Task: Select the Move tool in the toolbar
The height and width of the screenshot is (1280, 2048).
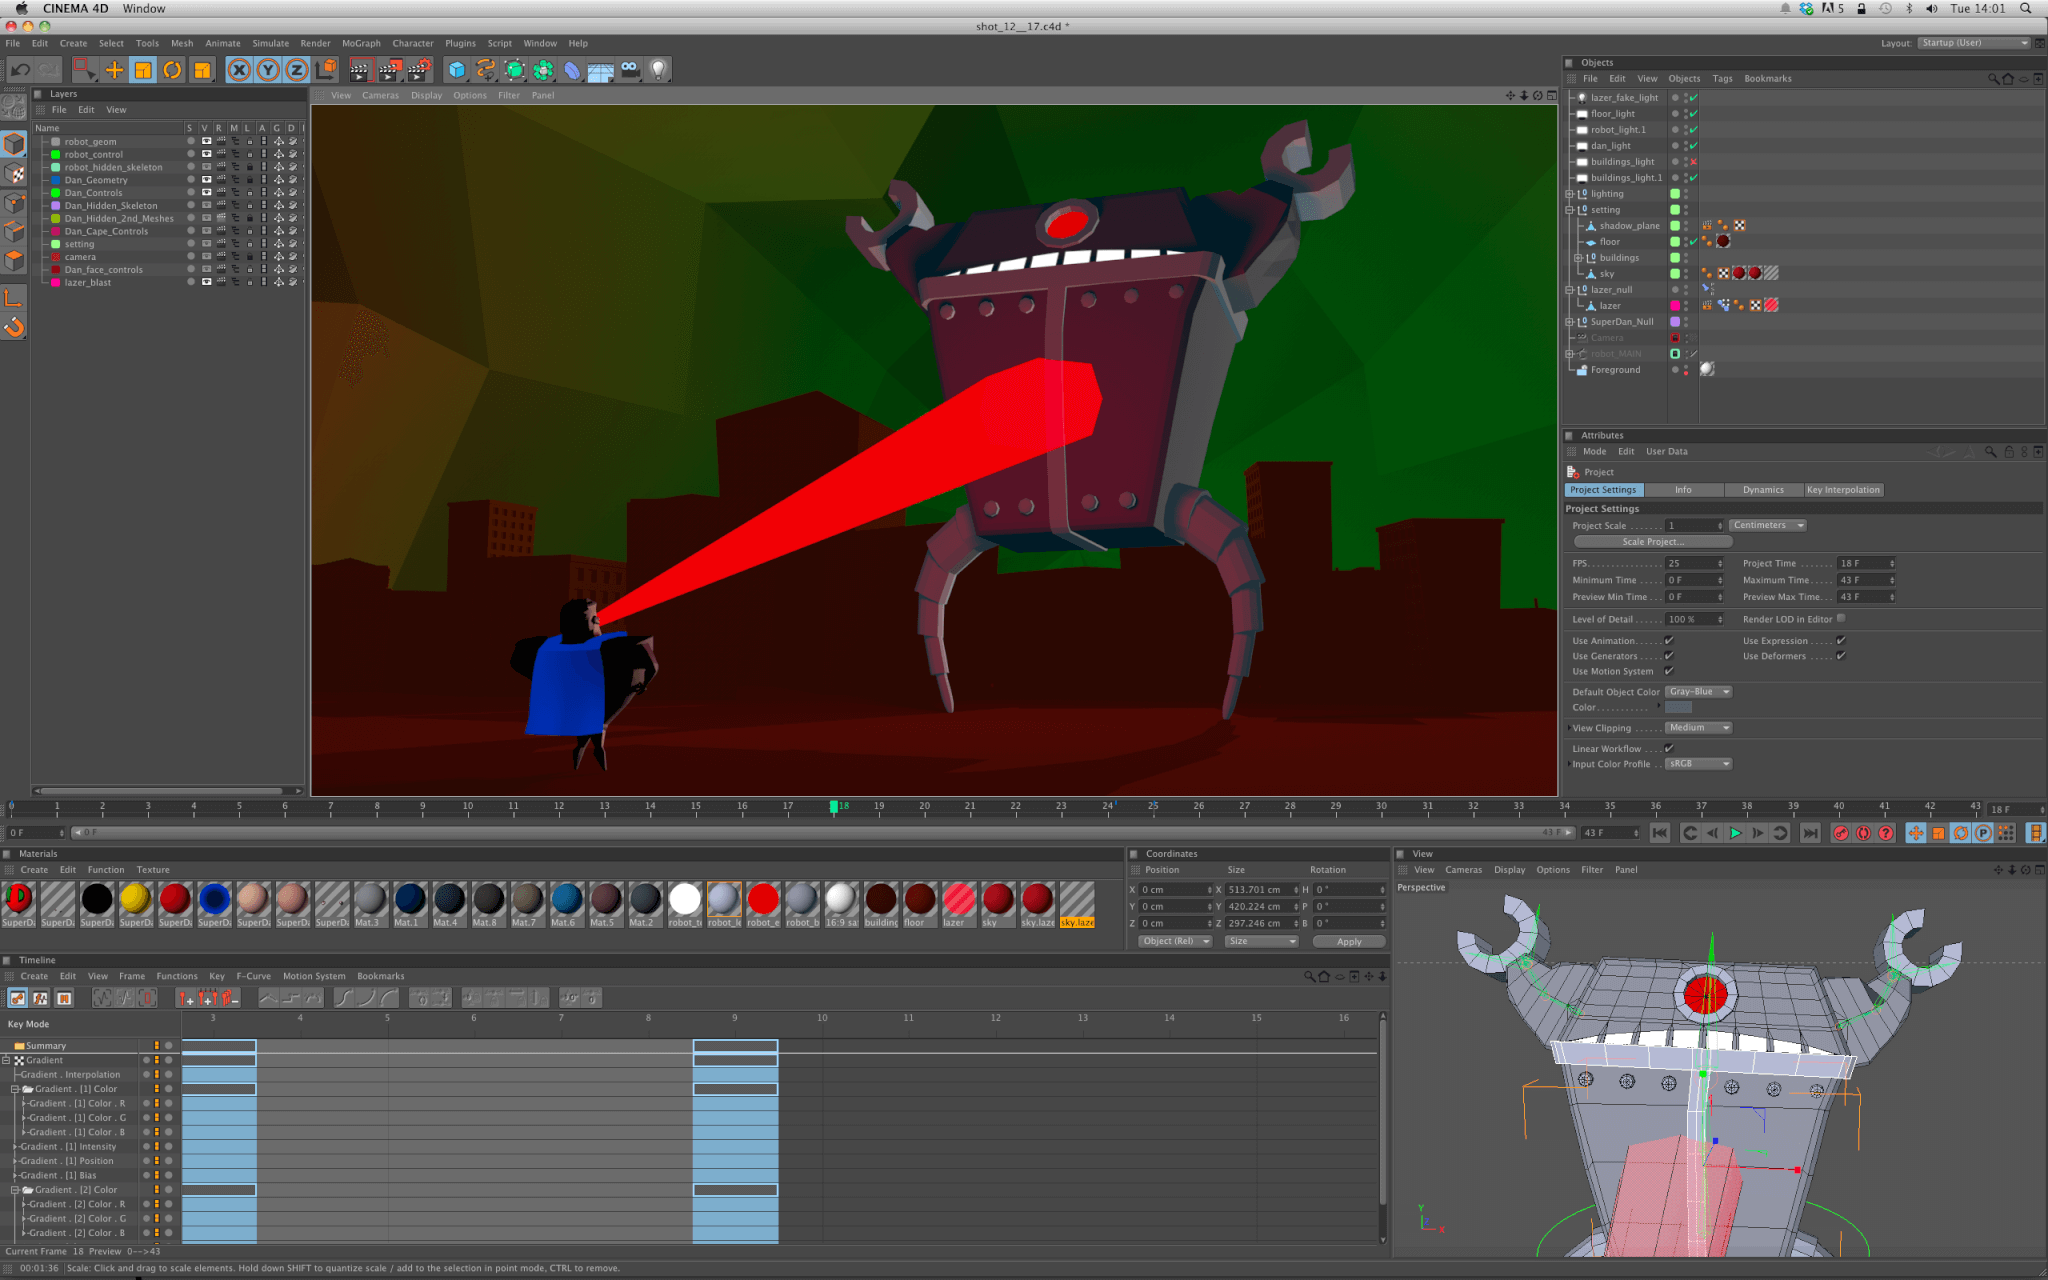Action: (114, 70)
